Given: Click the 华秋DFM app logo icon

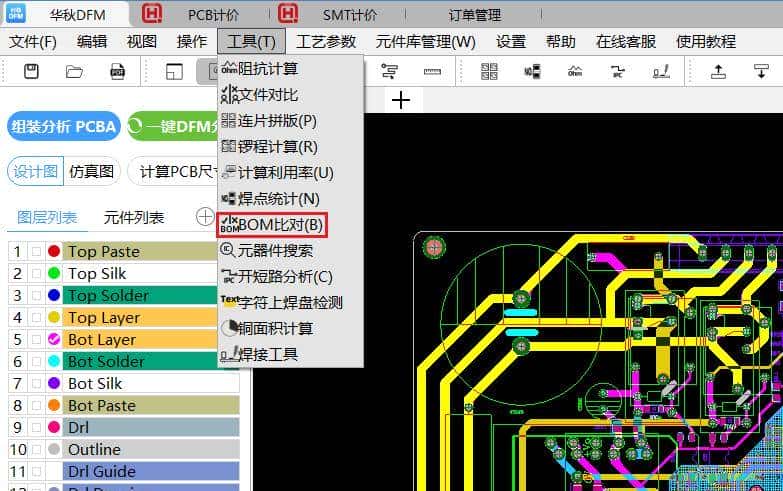Looking at the screenshot, I should [x=15, y=14].
